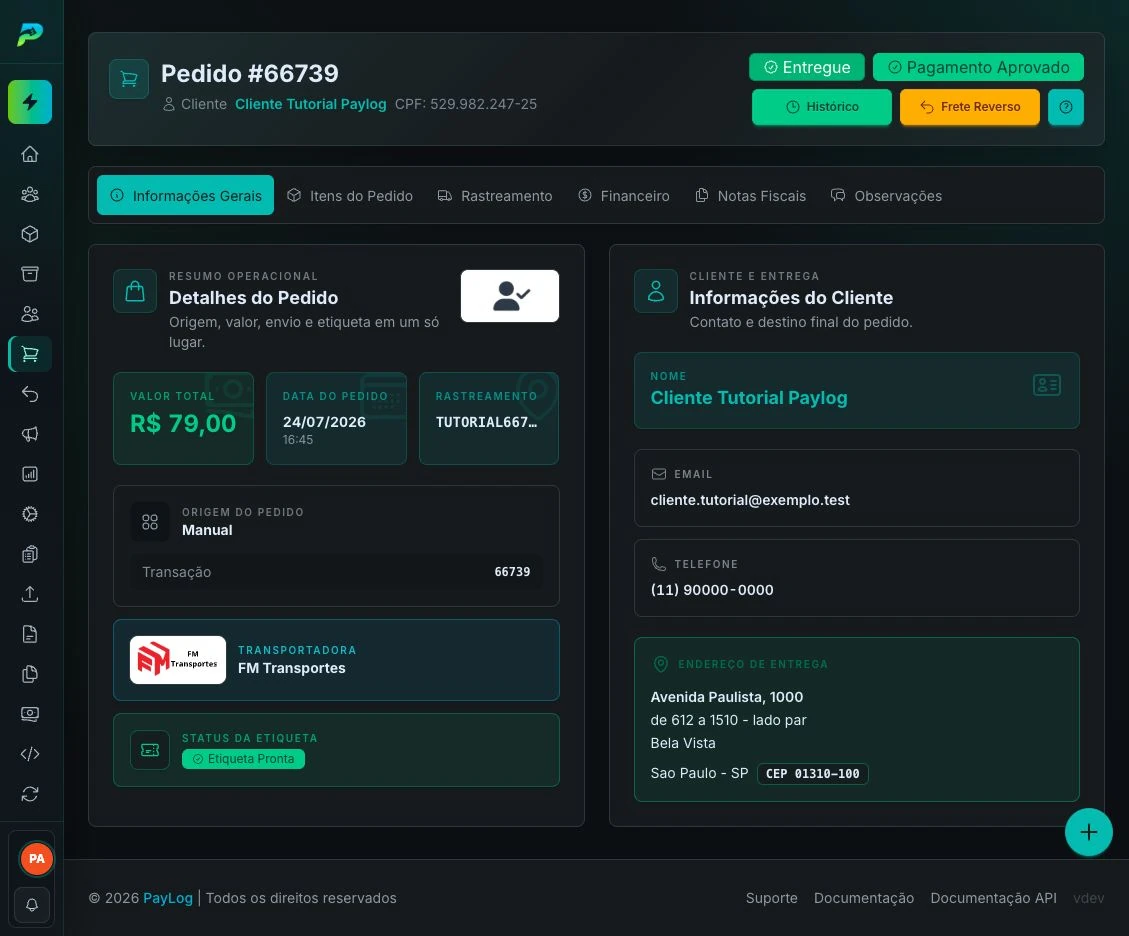The image size is (1129, 936).
Task: Click the PayLog logo in sidebar
Action: (30, 34)
